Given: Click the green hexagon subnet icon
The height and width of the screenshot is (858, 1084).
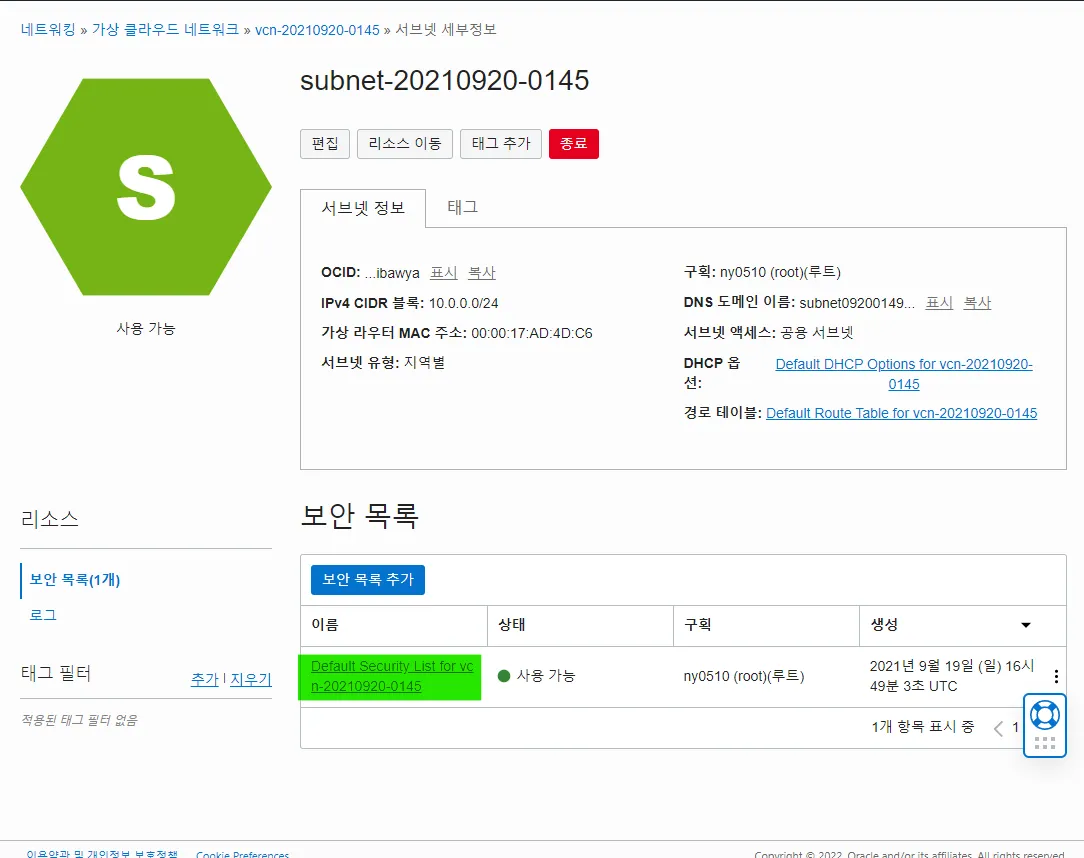Looking at the screenshot, I should [146, 186].
